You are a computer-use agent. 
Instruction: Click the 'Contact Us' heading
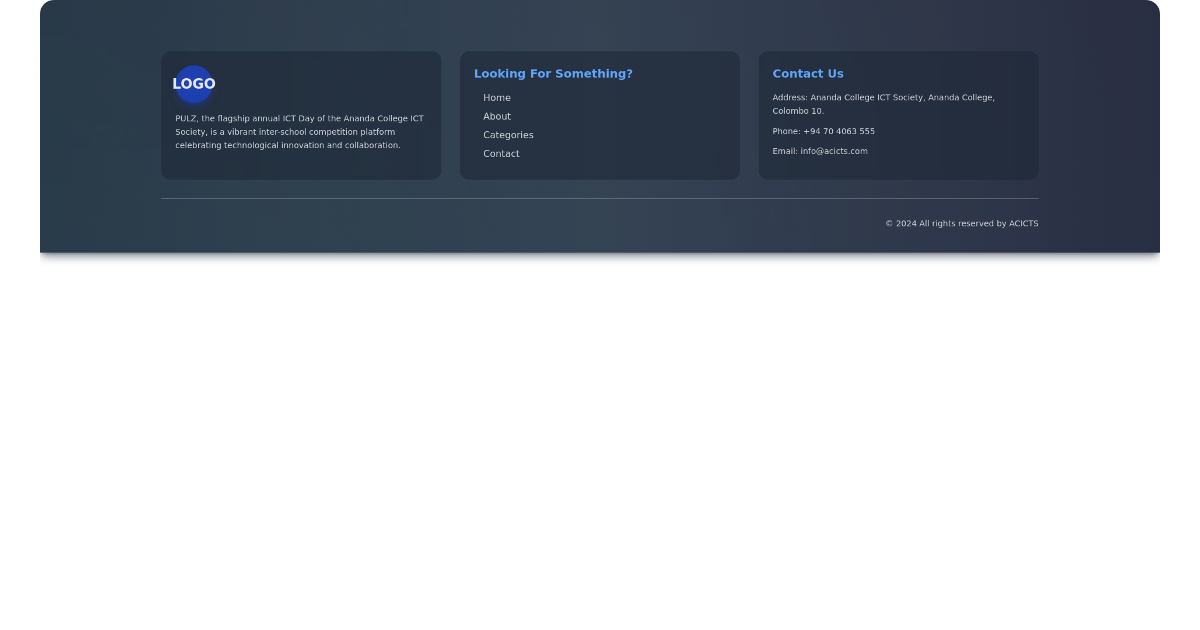point(808,73)
